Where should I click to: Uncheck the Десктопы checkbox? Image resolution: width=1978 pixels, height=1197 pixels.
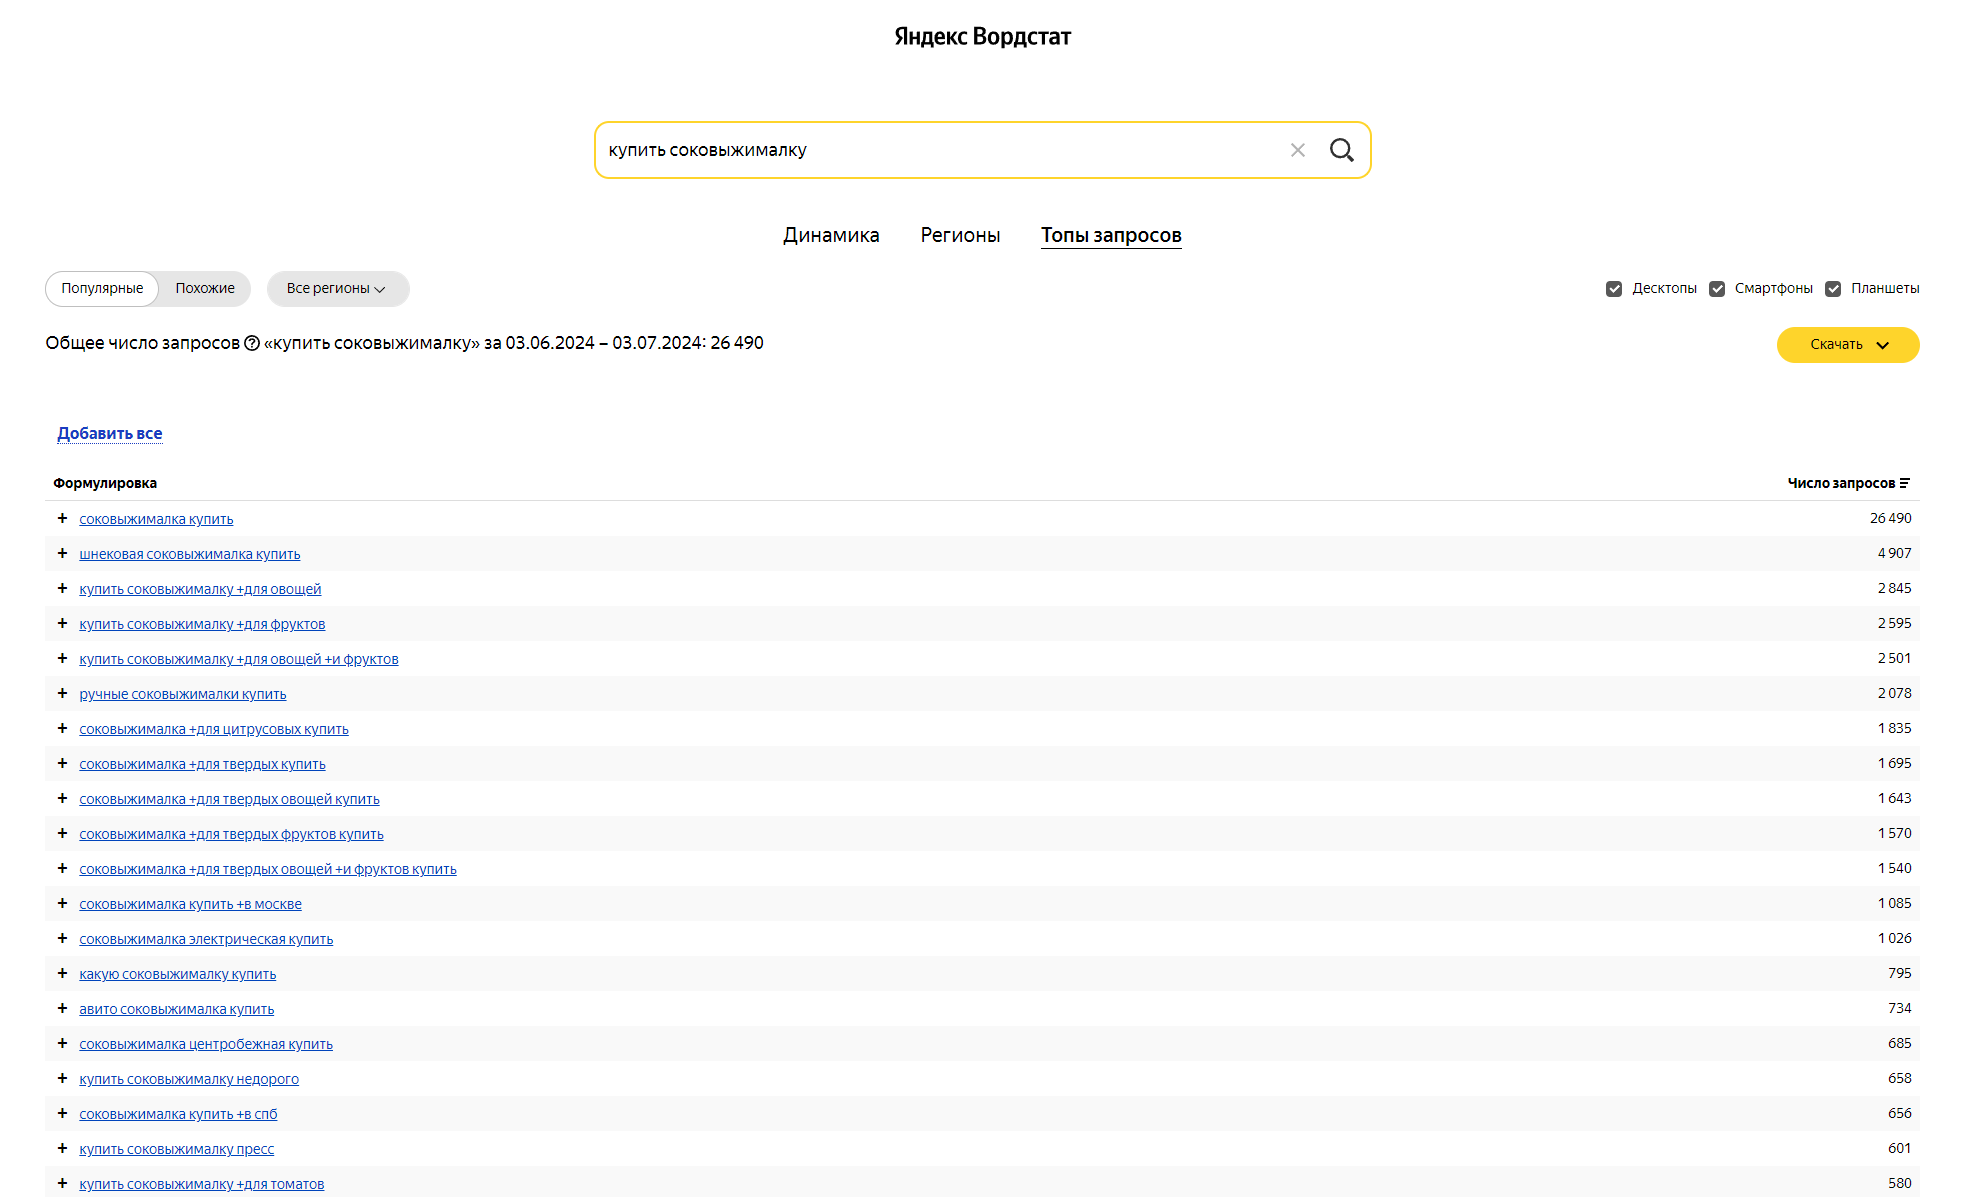click(x=1614, y=289)
